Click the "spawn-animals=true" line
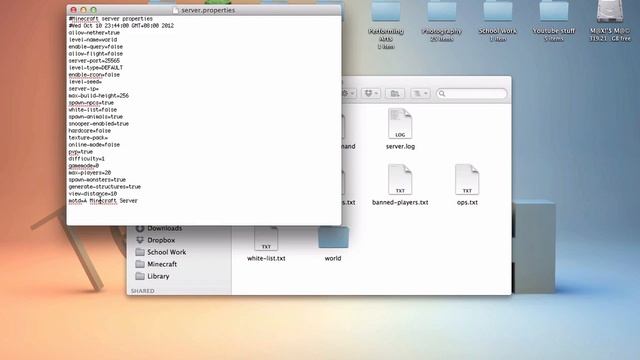Image resolution: width=640 pixels, height=360 pixels. click(96, 117)
